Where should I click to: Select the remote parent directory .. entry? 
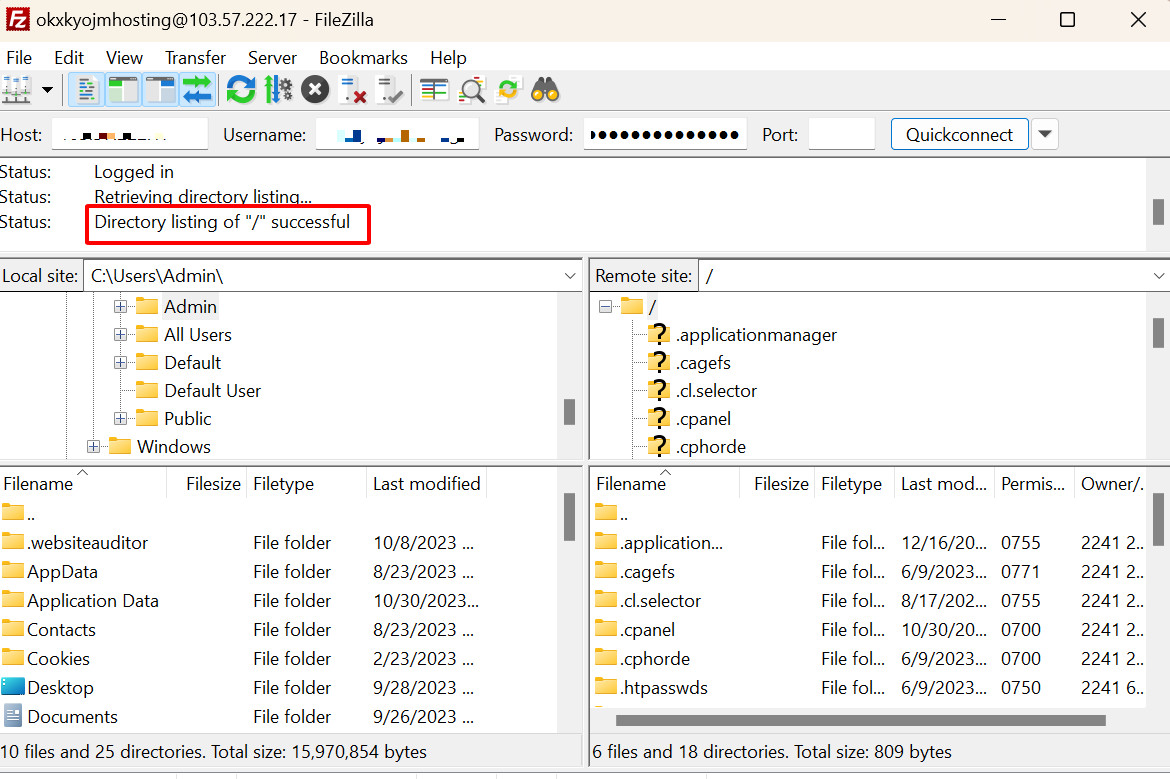[612, 513]
